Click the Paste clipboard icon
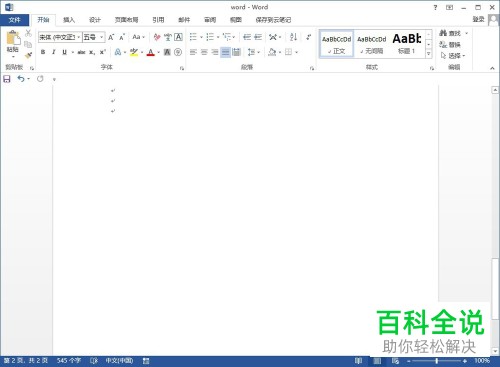 coord(13,38)
